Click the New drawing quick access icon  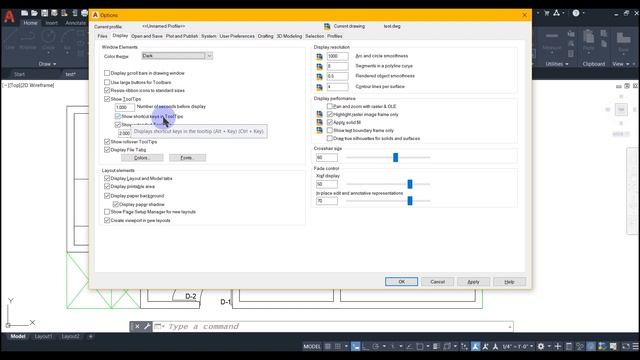tap(24, 13)
